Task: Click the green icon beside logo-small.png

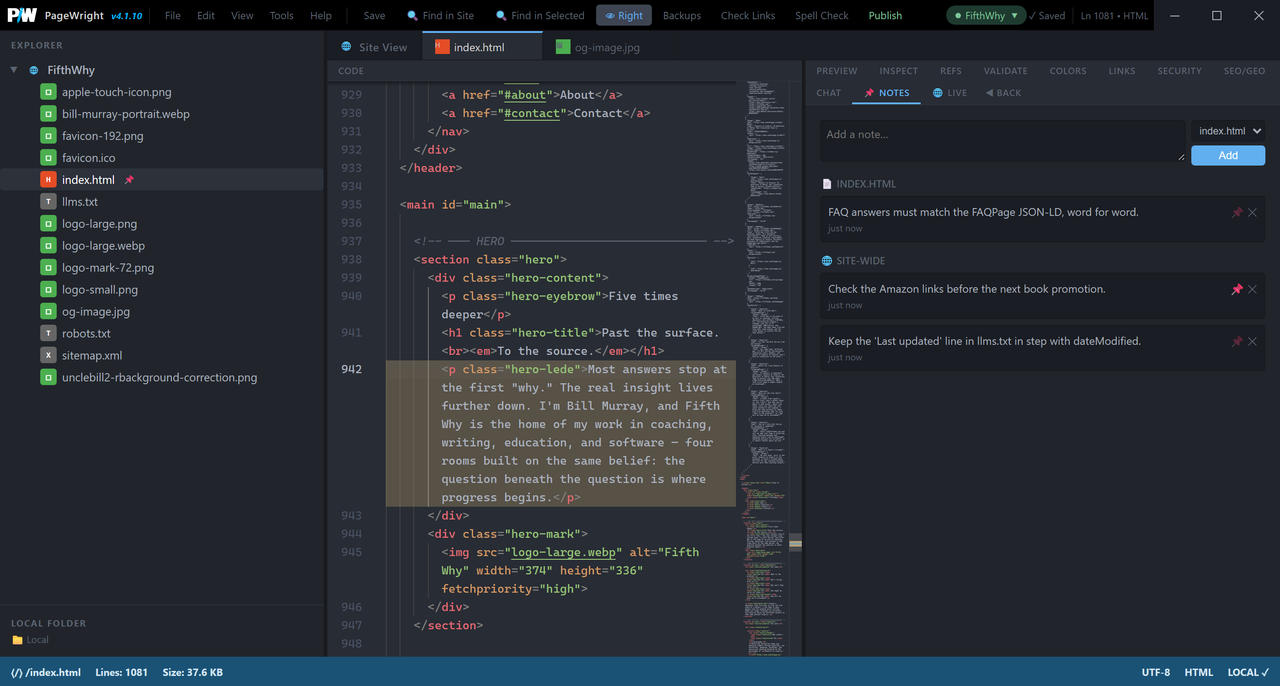Action: click(48, 290)
